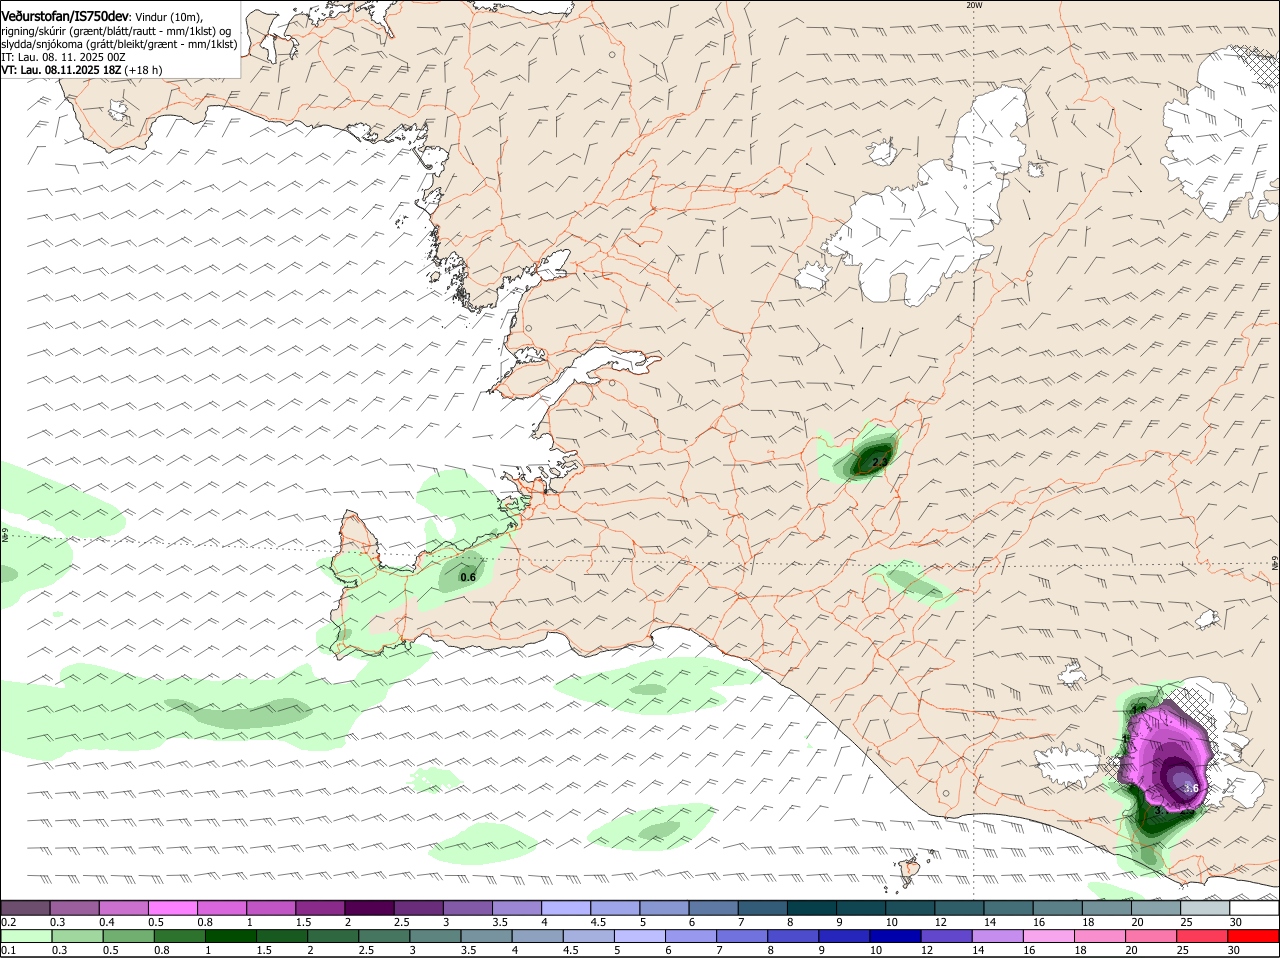Click the Veðurstofan/IS750dev title text
The height and width of the screenshot is (958, 1280).
pyautogui.click(x=65, y=17)
